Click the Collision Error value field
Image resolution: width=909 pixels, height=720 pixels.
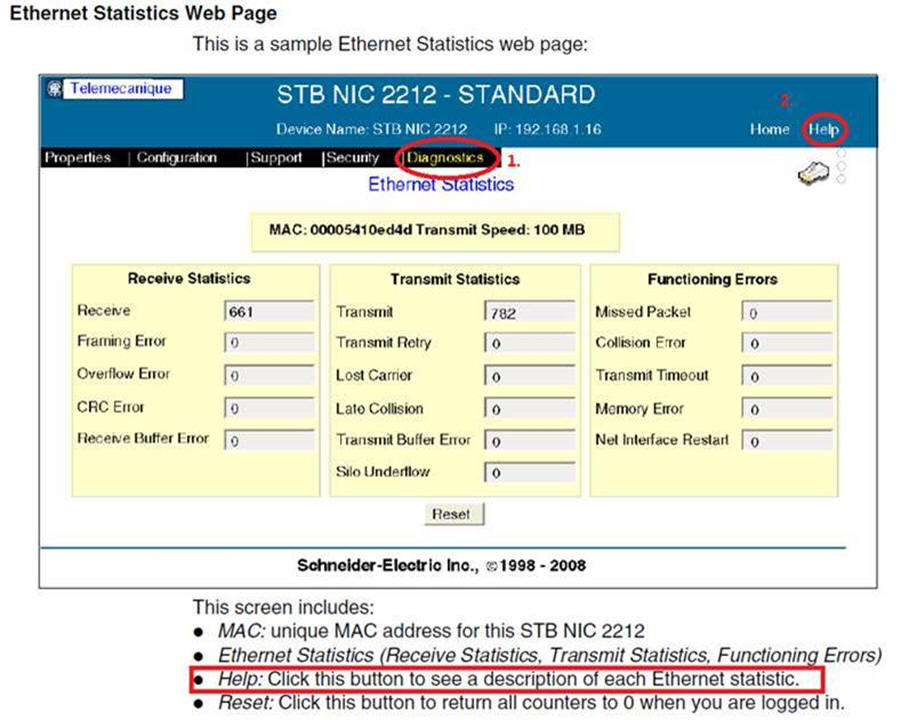(787, 343)
